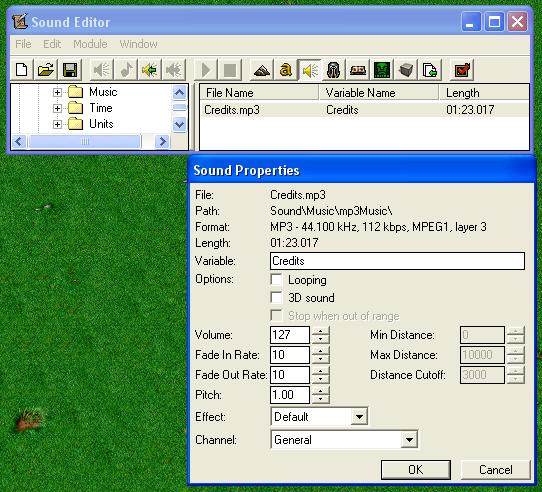Viewport: 542px width, 492px height.
Task: Open a file with the folder icon
Action: point(46,70)
